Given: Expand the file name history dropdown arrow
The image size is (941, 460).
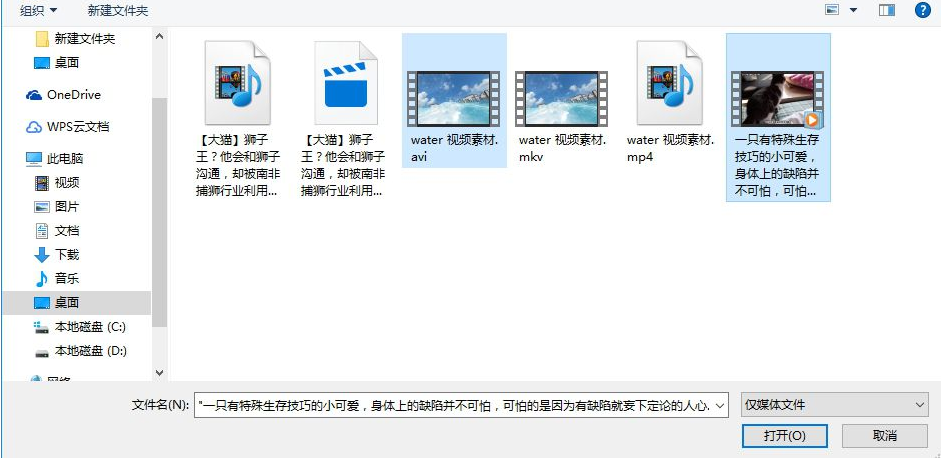Looking at the screenshot, I should pyautogui.click(x=721, y=406).
